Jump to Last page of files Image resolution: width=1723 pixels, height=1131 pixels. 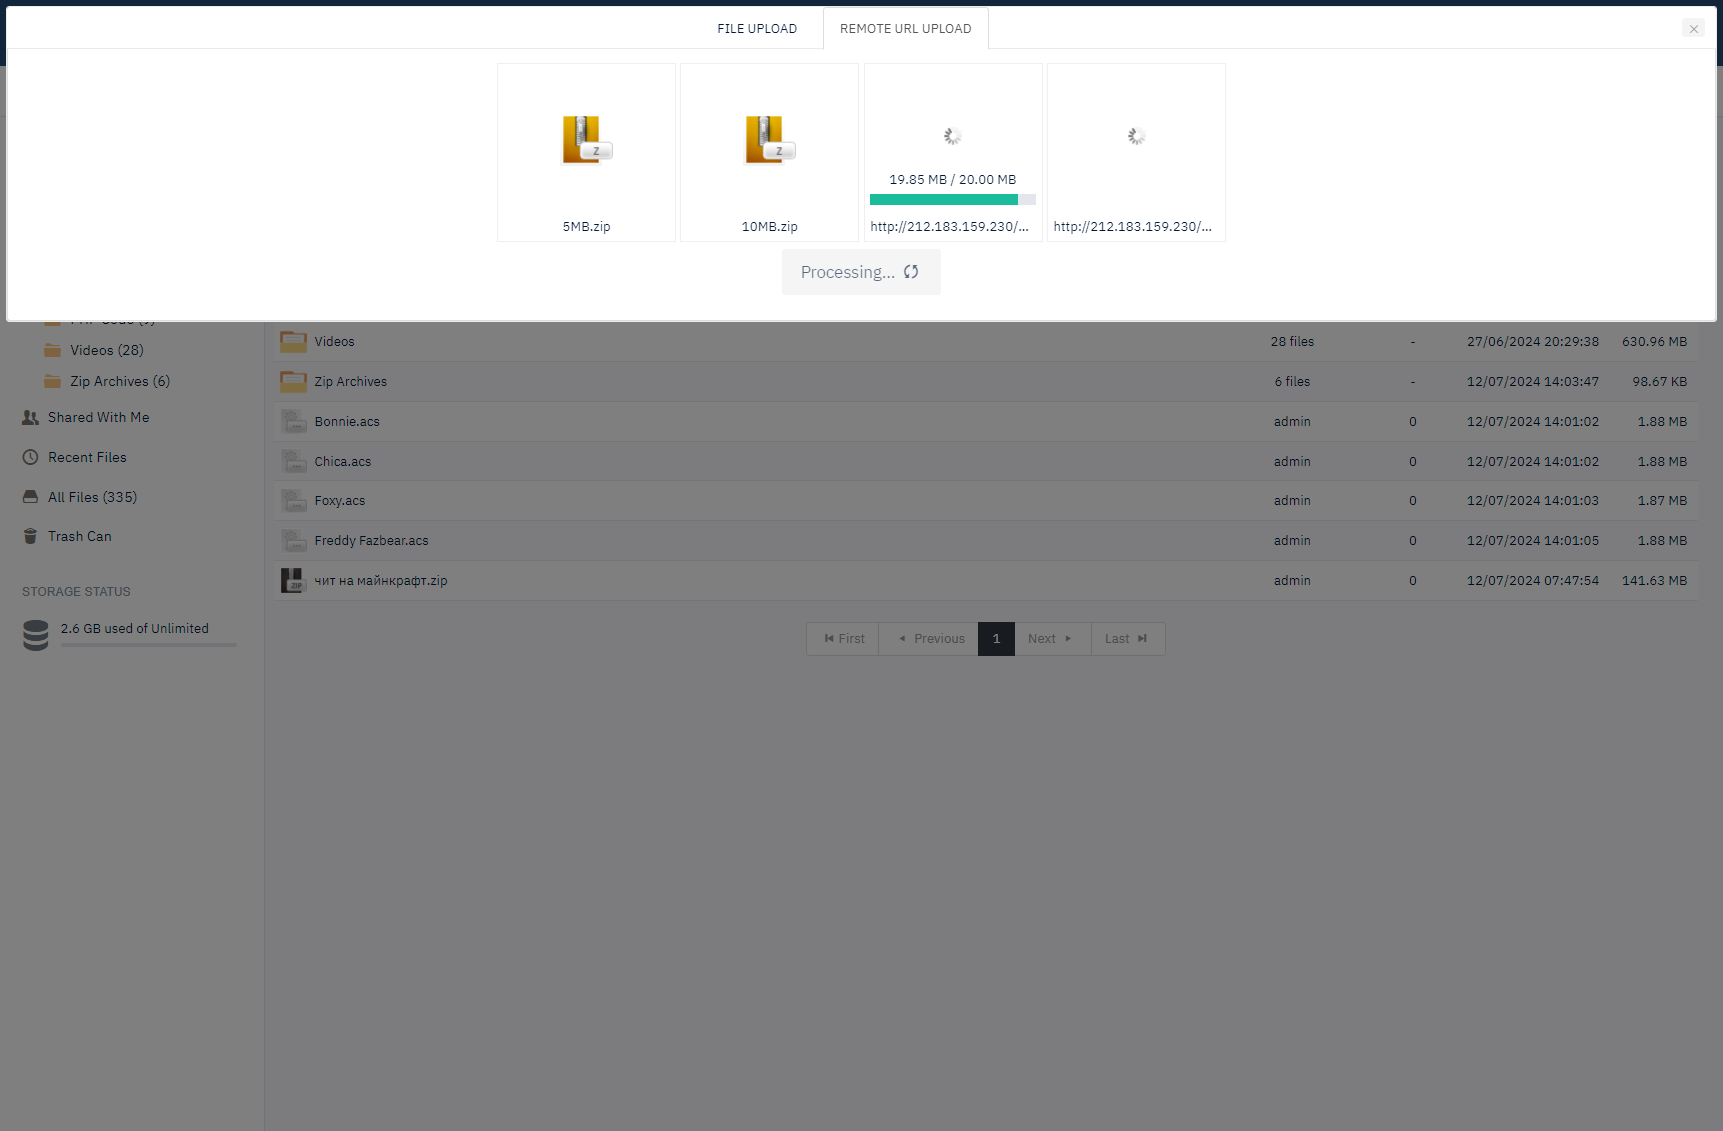[1126, 639]
